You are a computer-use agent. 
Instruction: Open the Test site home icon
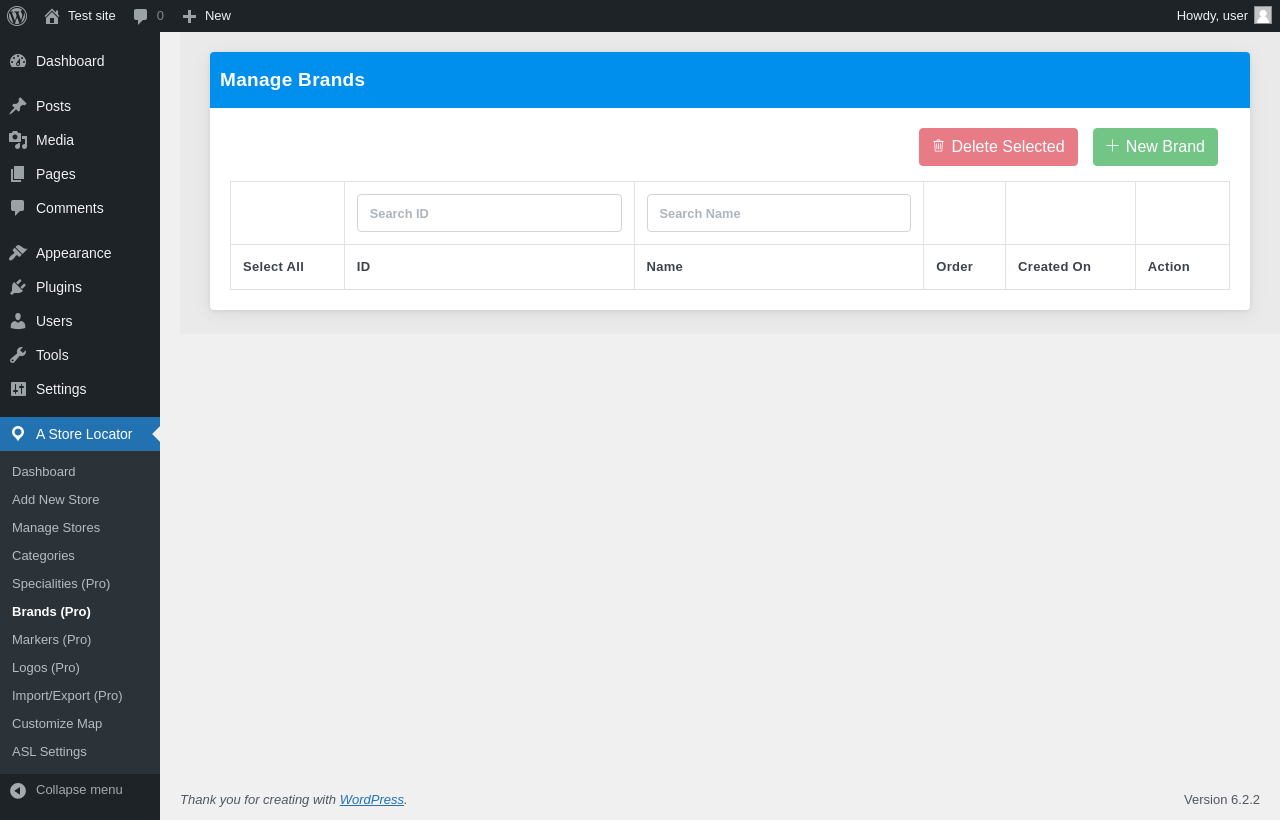pyautogui.click(x=52, y=16)
